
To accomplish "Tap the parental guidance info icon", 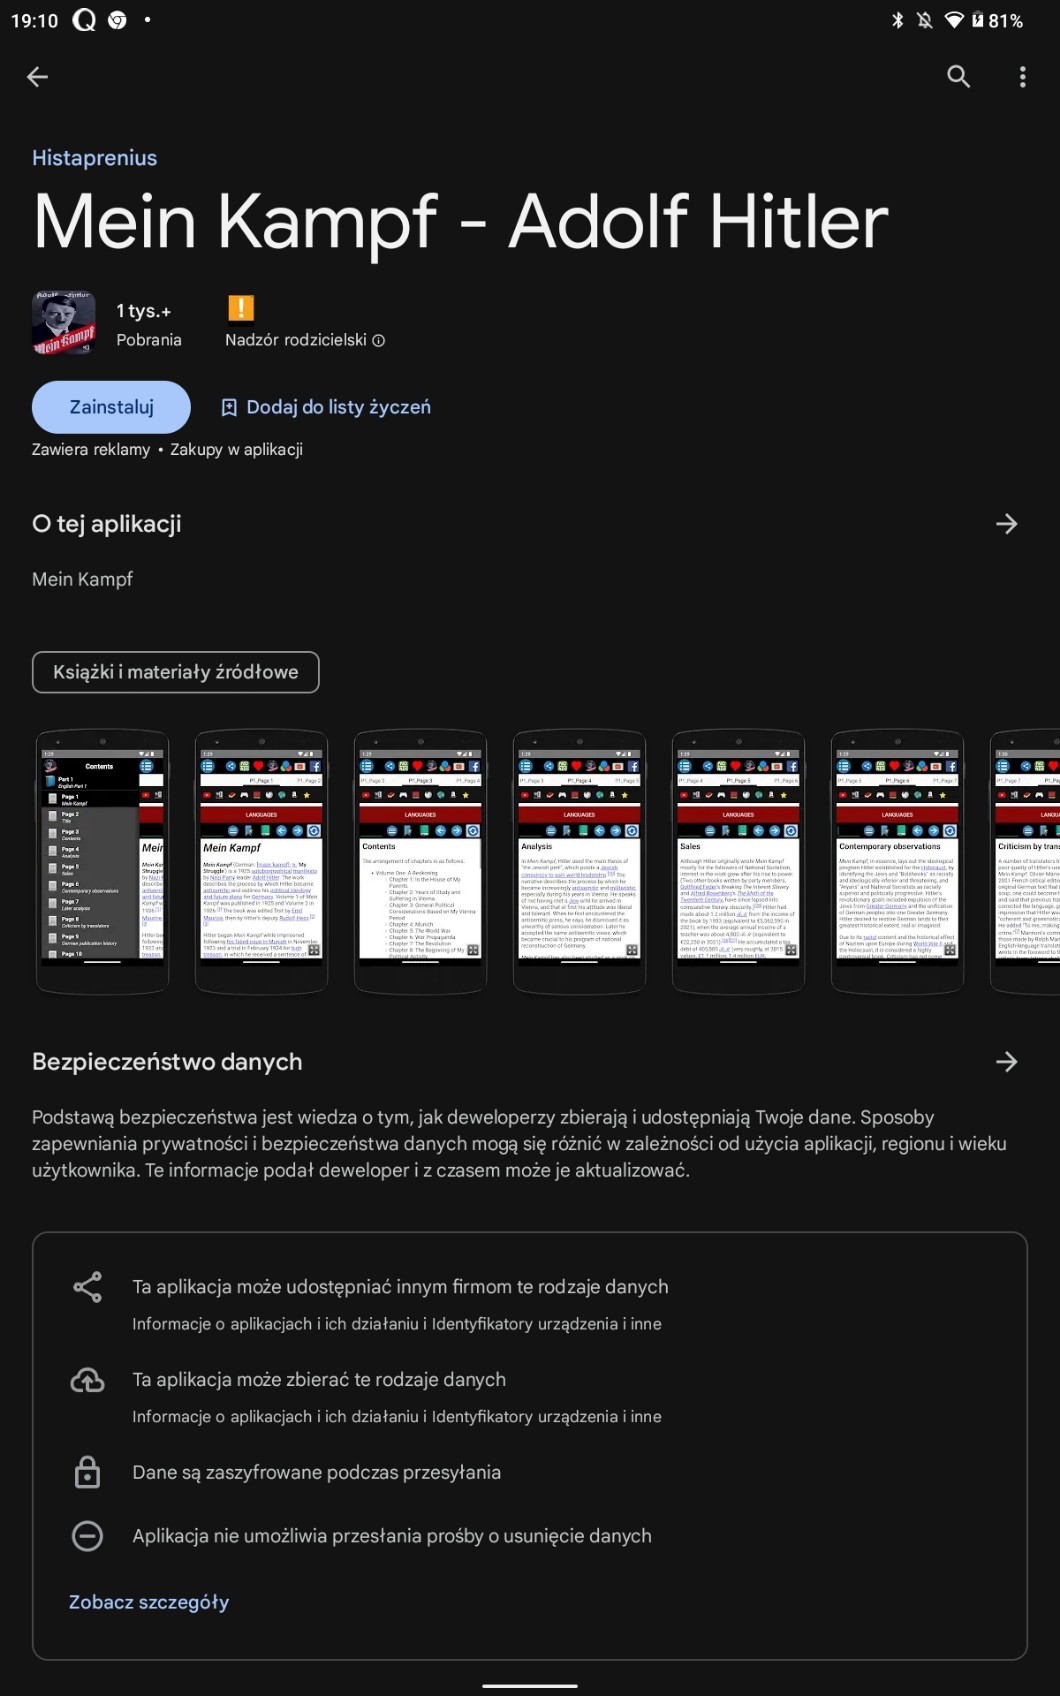I will tap(379, 340).
